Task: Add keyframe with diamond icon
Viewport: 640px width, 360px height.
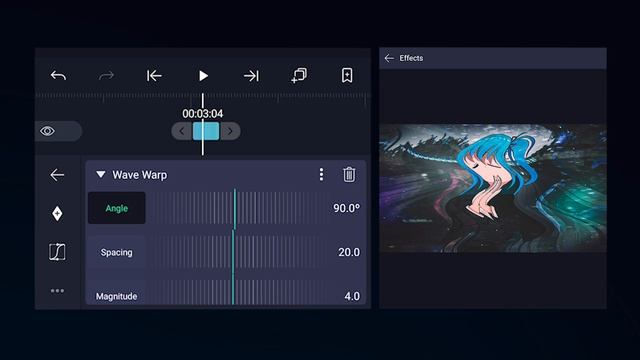Action: pos(57,213)
